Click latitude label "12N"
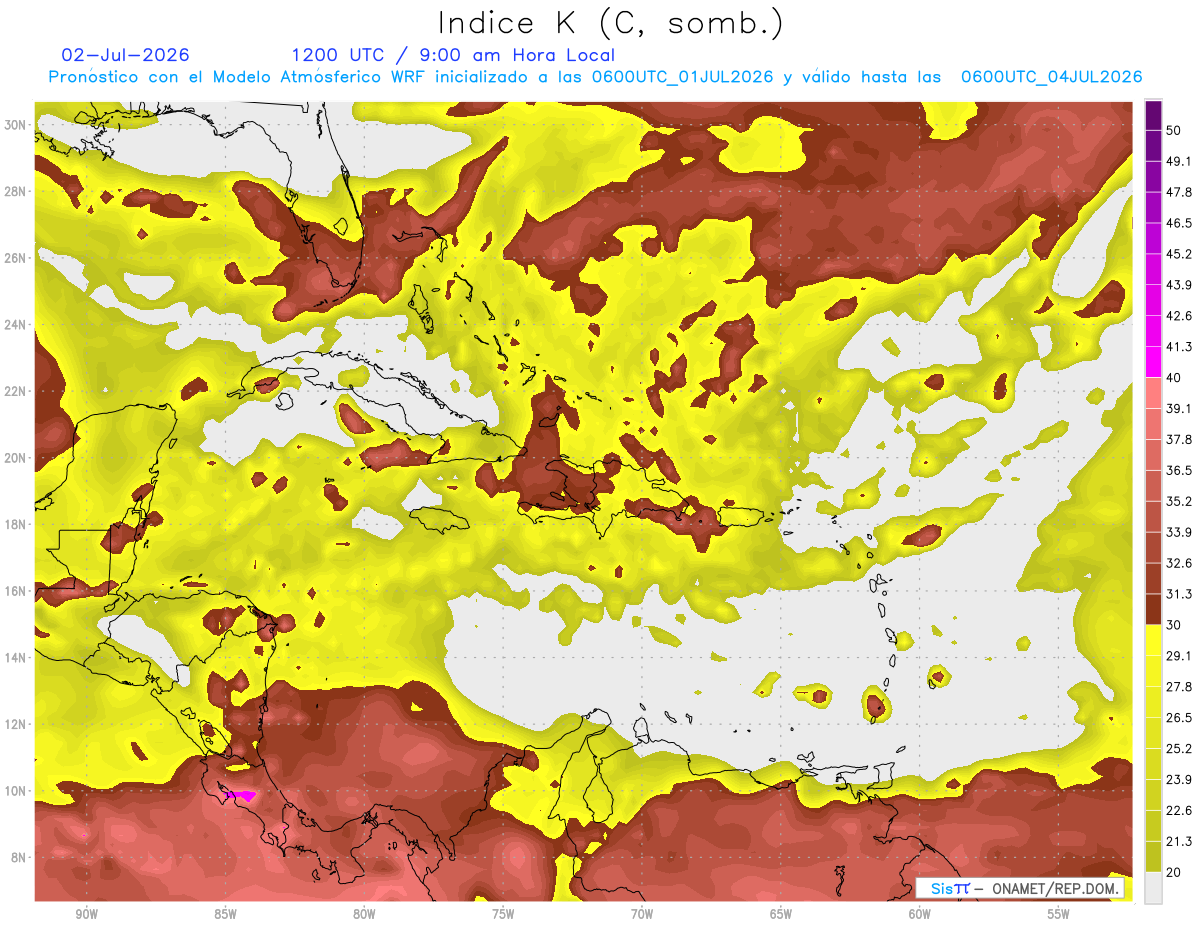The image size is (1200, 927). pyautogui.click(x=14, y=724)
